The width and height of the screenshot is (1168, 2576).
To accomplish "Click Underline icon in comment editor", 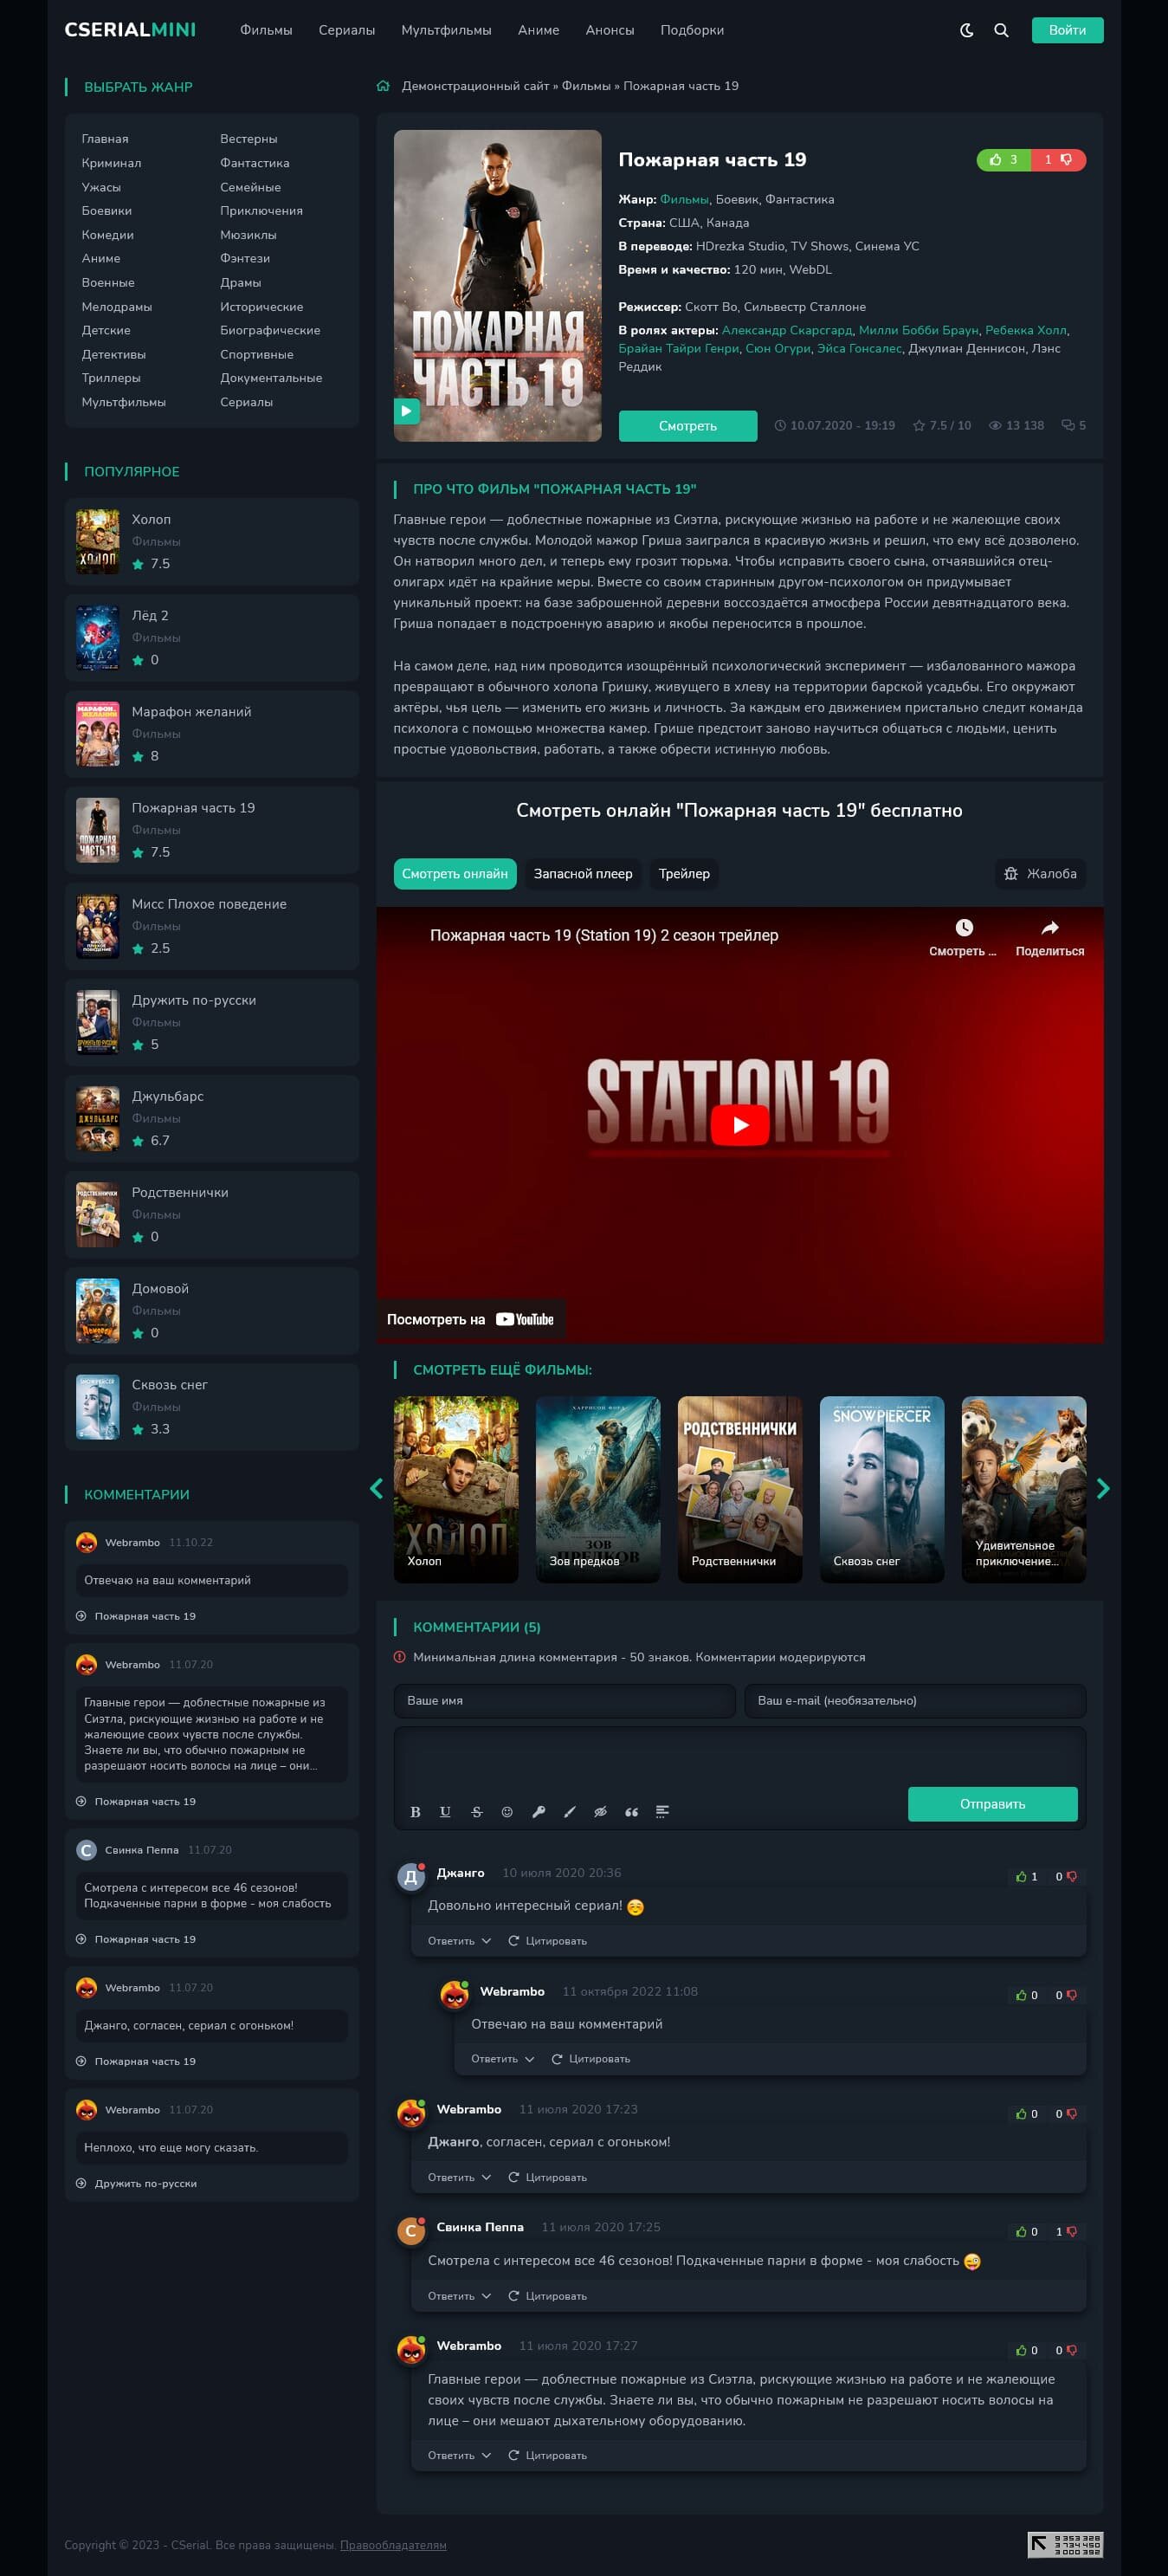I will coord(445,1812).
